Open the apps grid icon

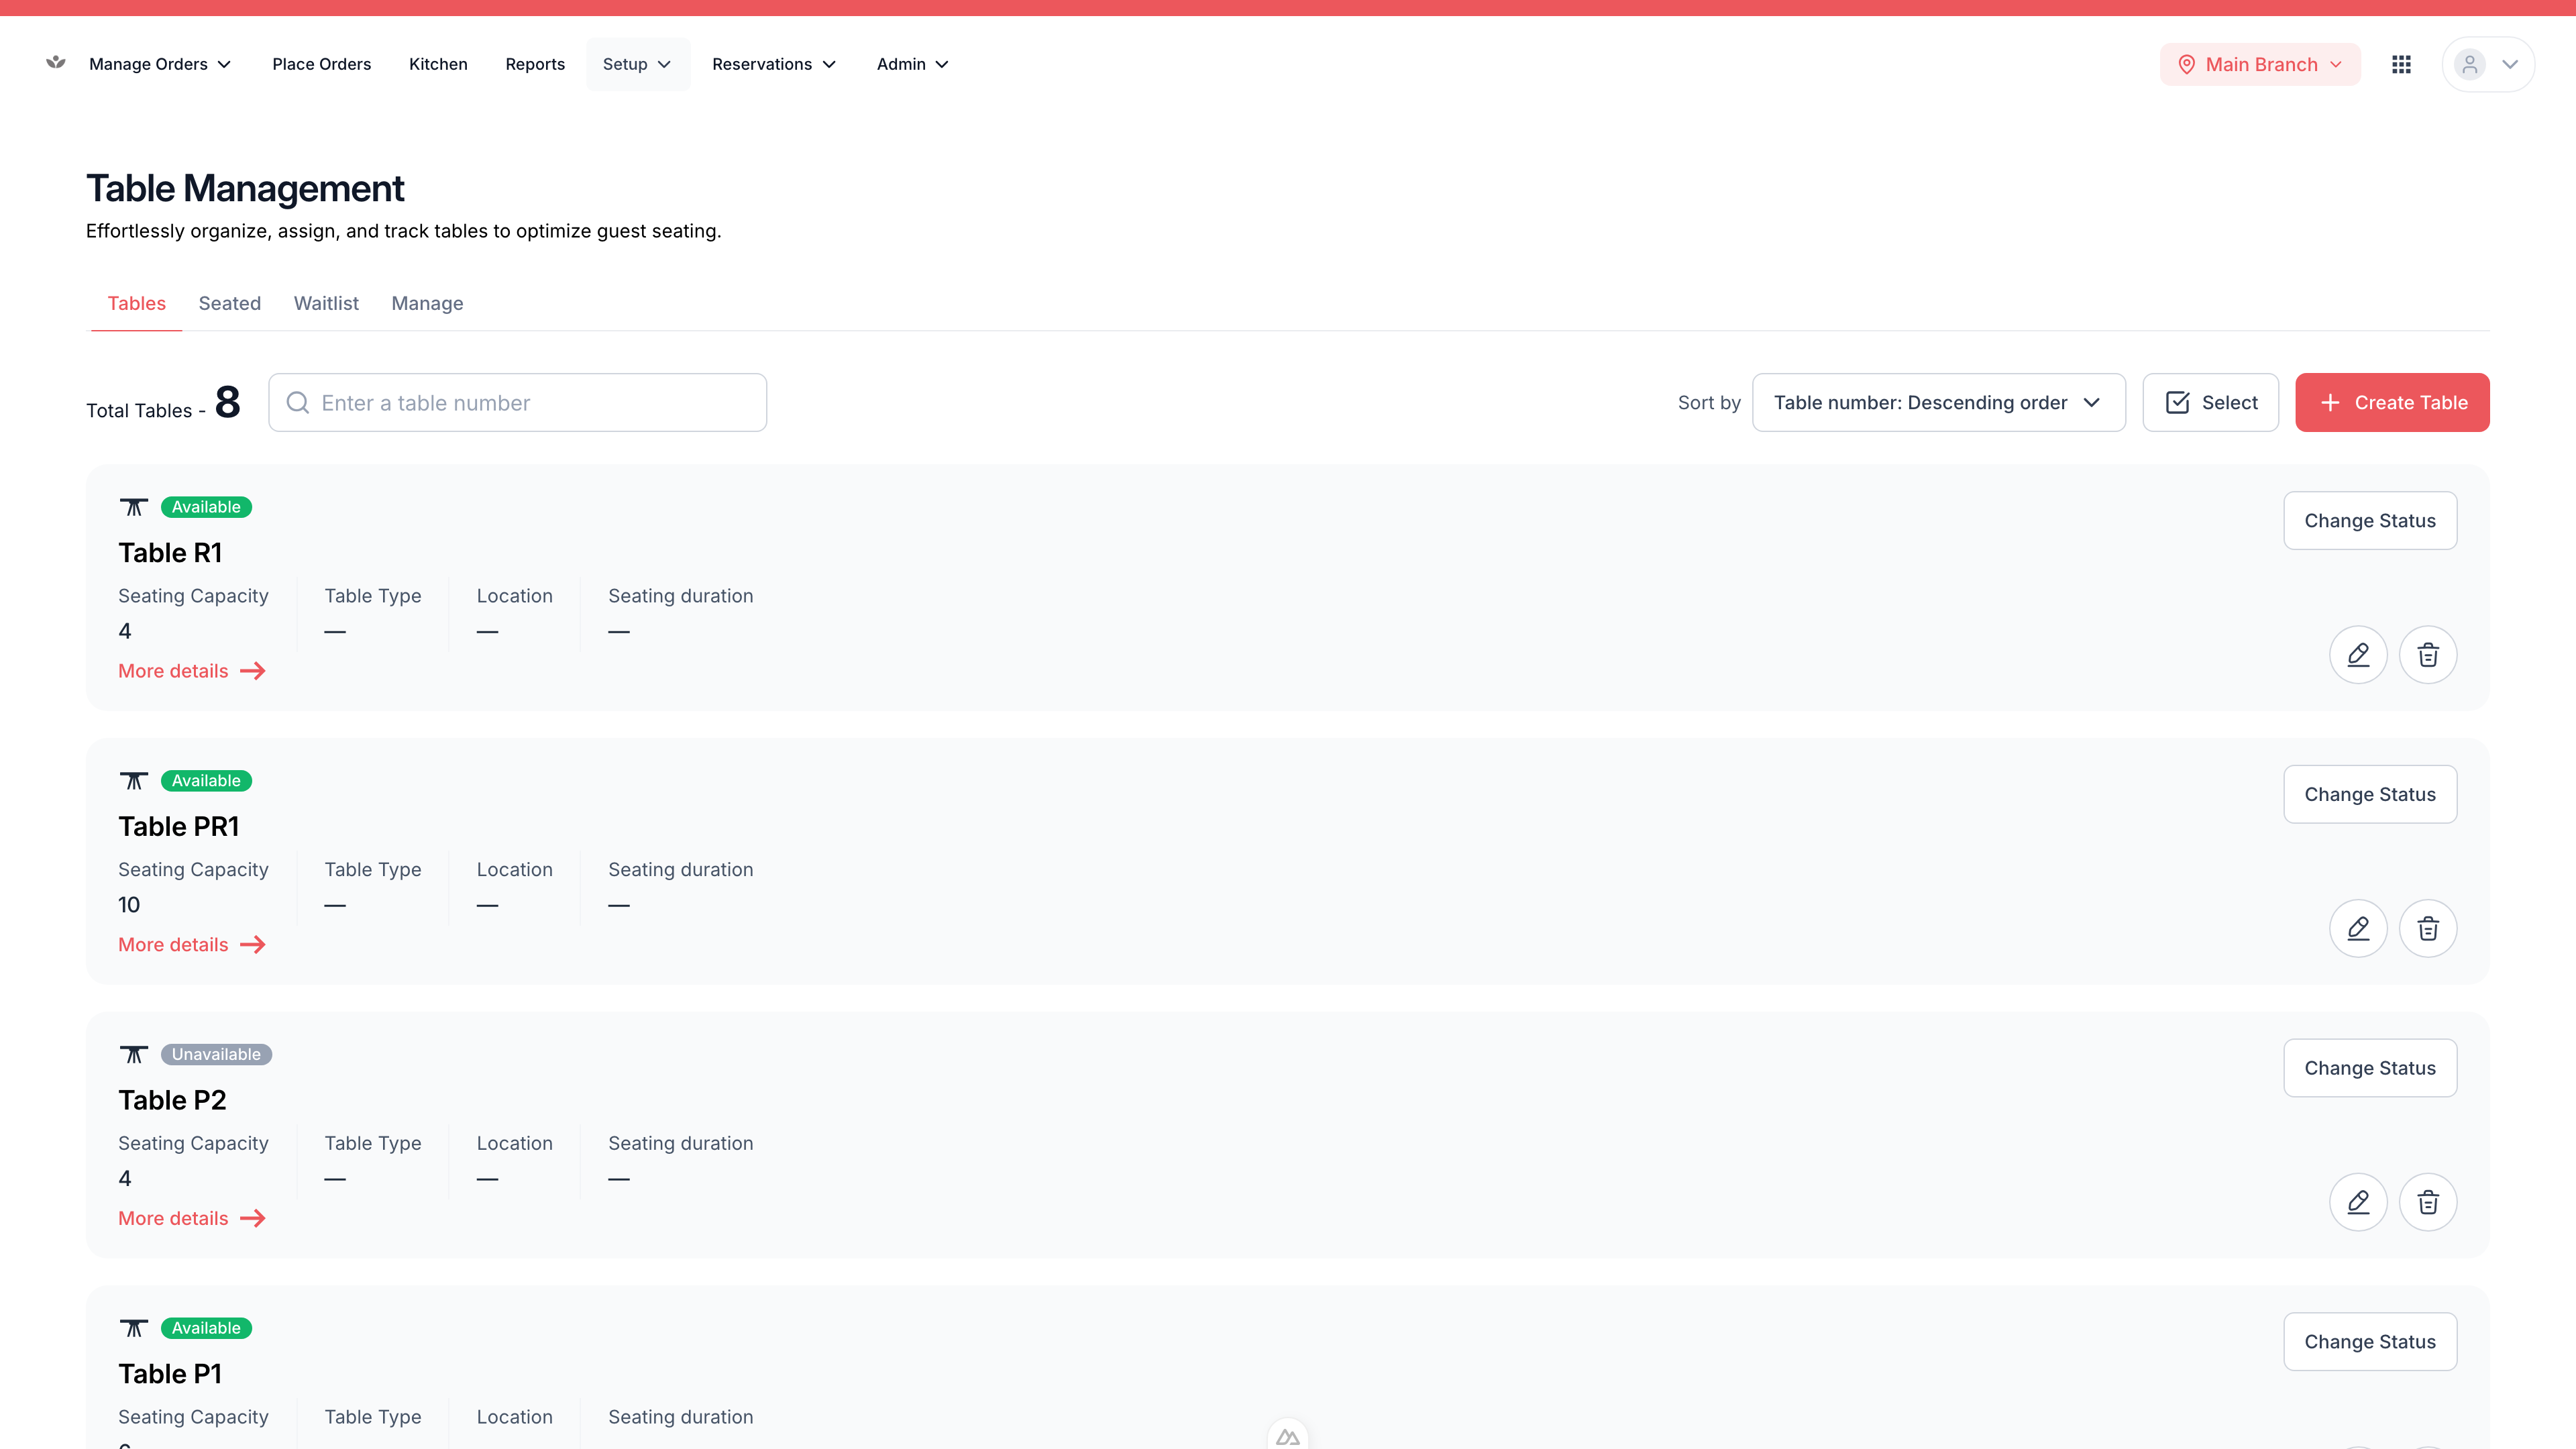[x=2401, y=64]
